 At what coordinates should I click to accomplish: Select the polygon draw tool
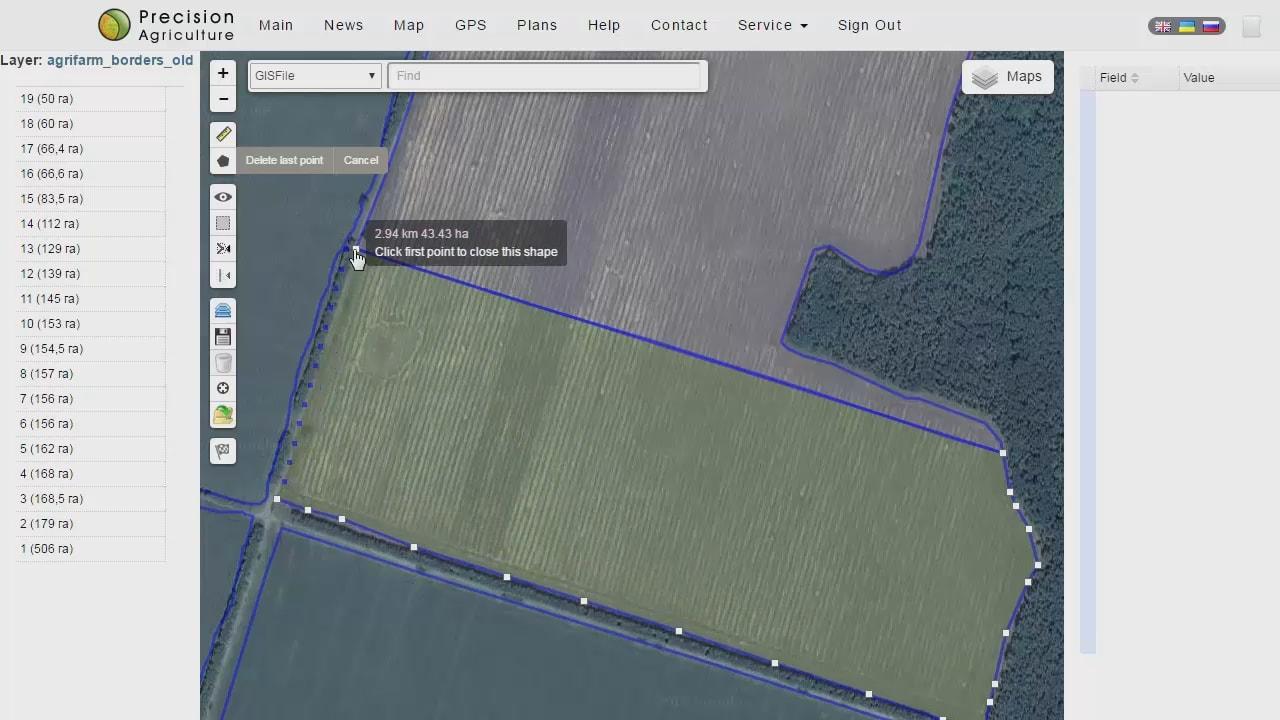click(x=223, y=161)
